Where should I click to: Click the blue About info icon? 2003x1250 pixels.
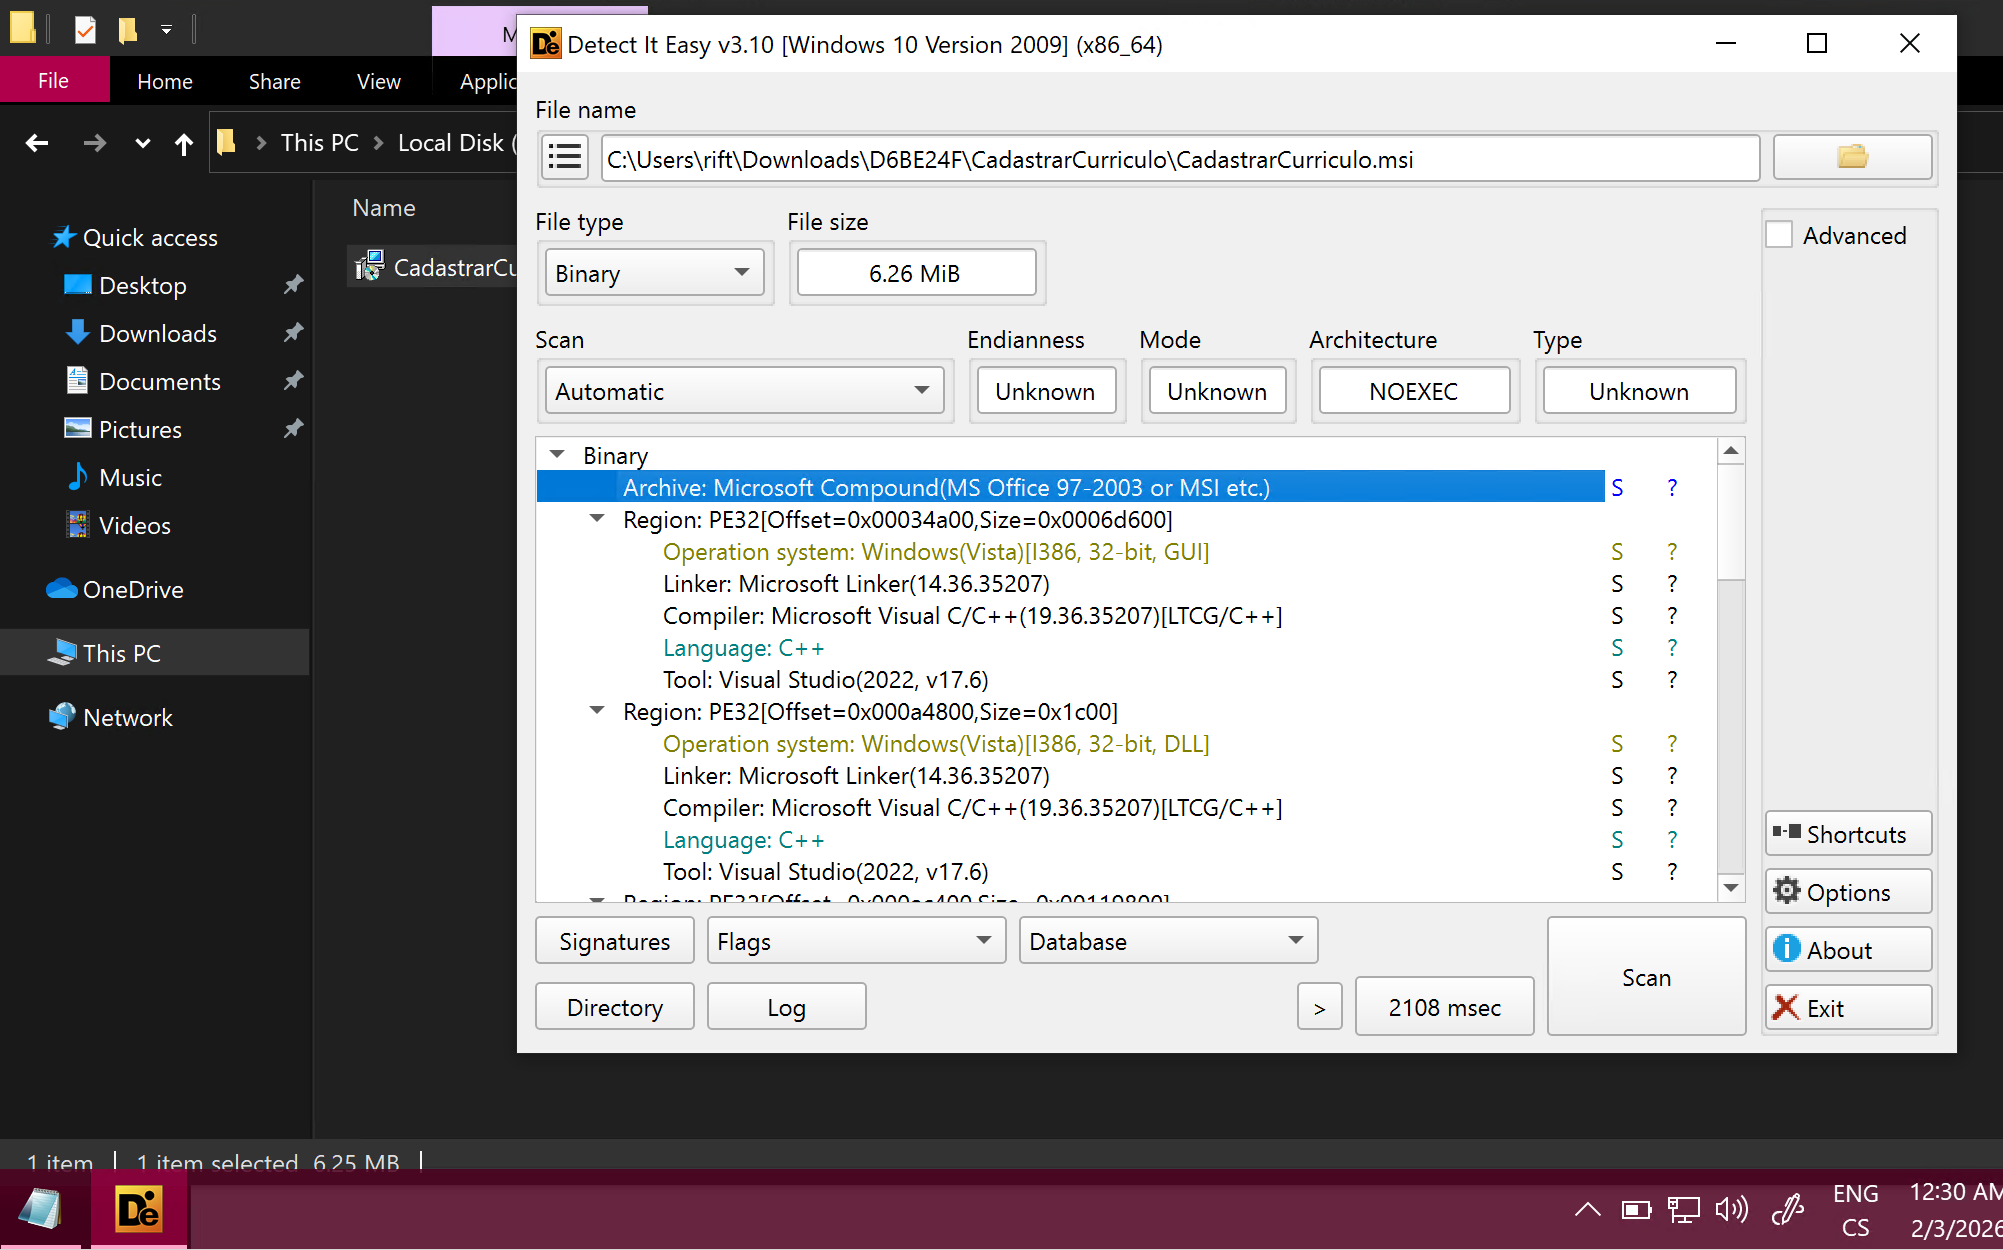click(1786, 949)
